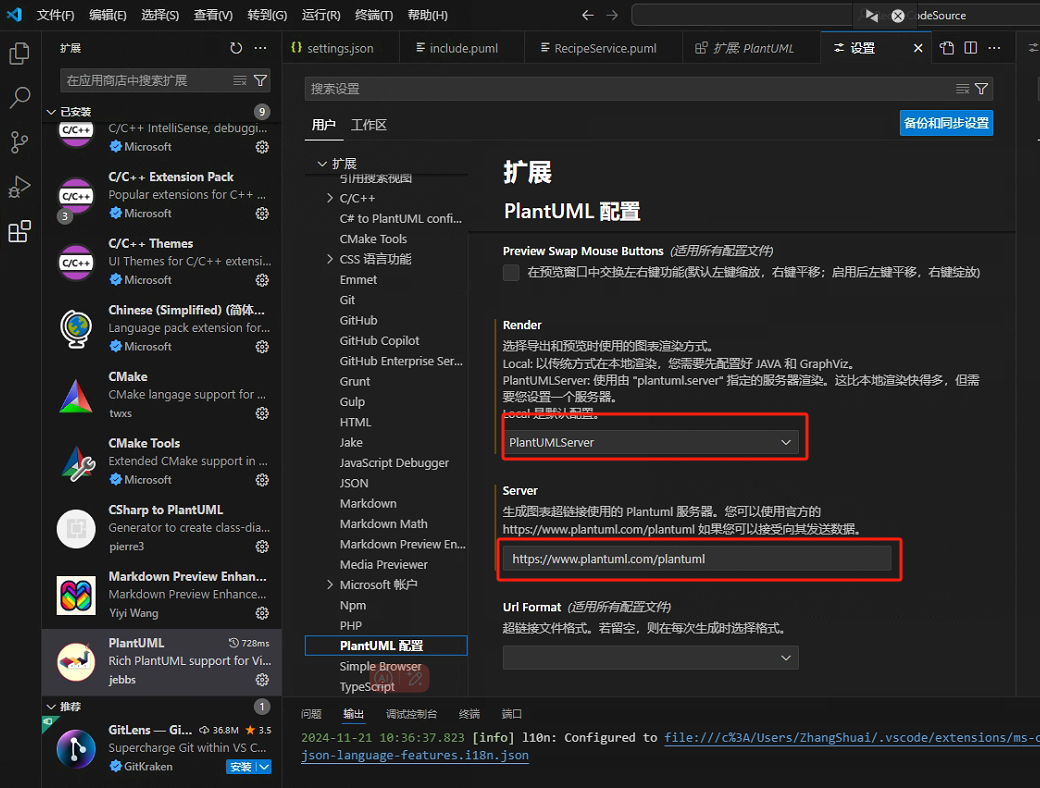Open the Render dropdown showing PlantUMLServer

[651, 442]
